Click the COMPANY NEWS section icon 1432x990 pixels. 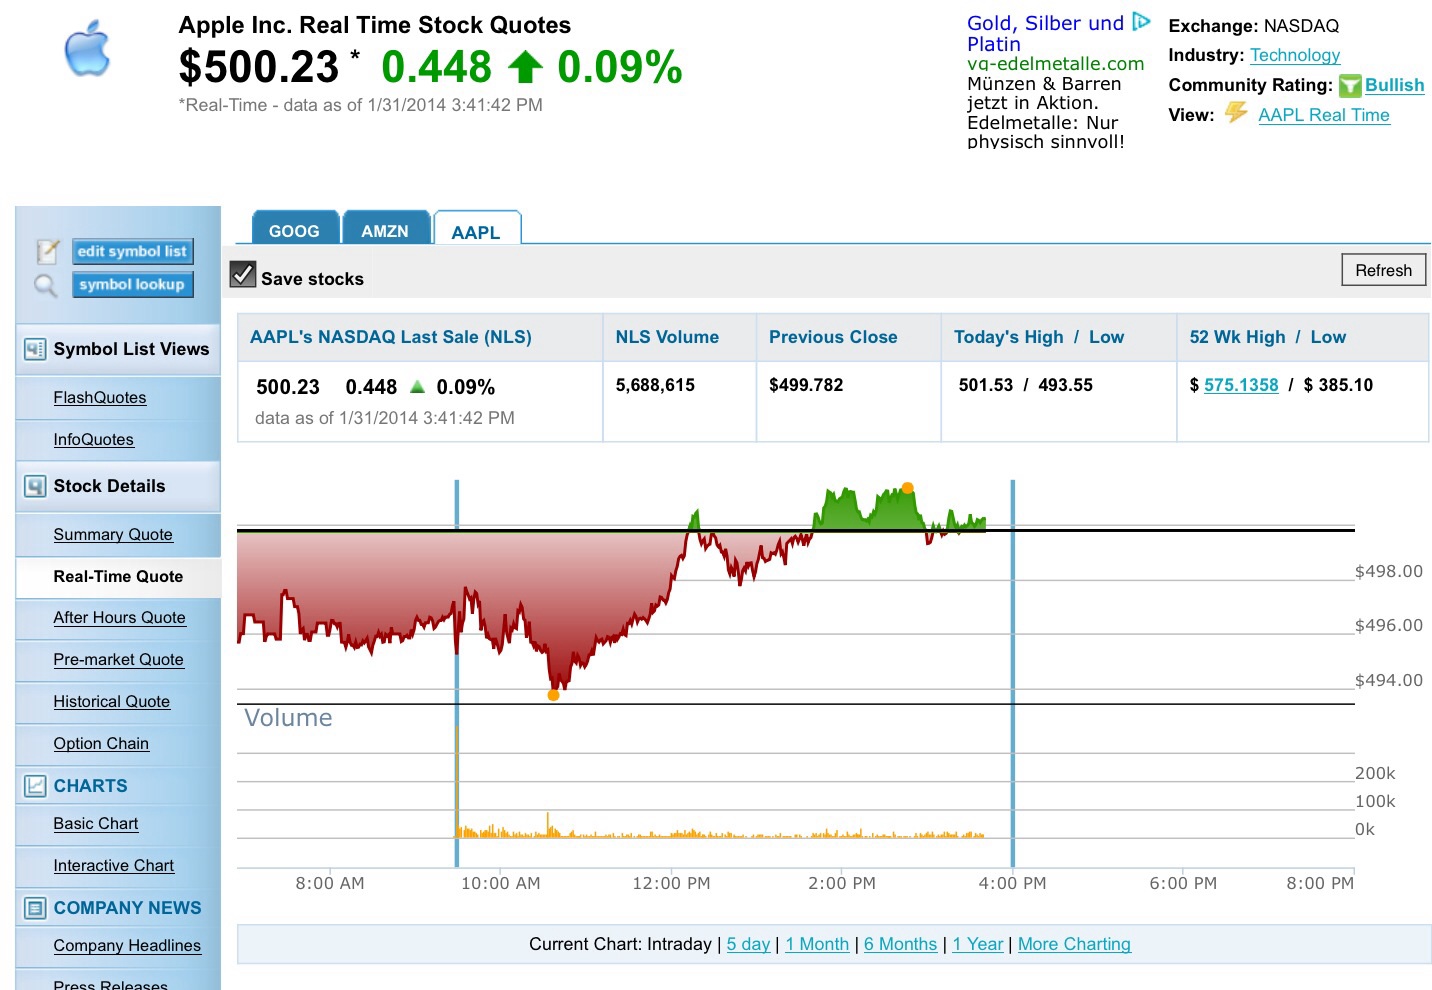35,908
